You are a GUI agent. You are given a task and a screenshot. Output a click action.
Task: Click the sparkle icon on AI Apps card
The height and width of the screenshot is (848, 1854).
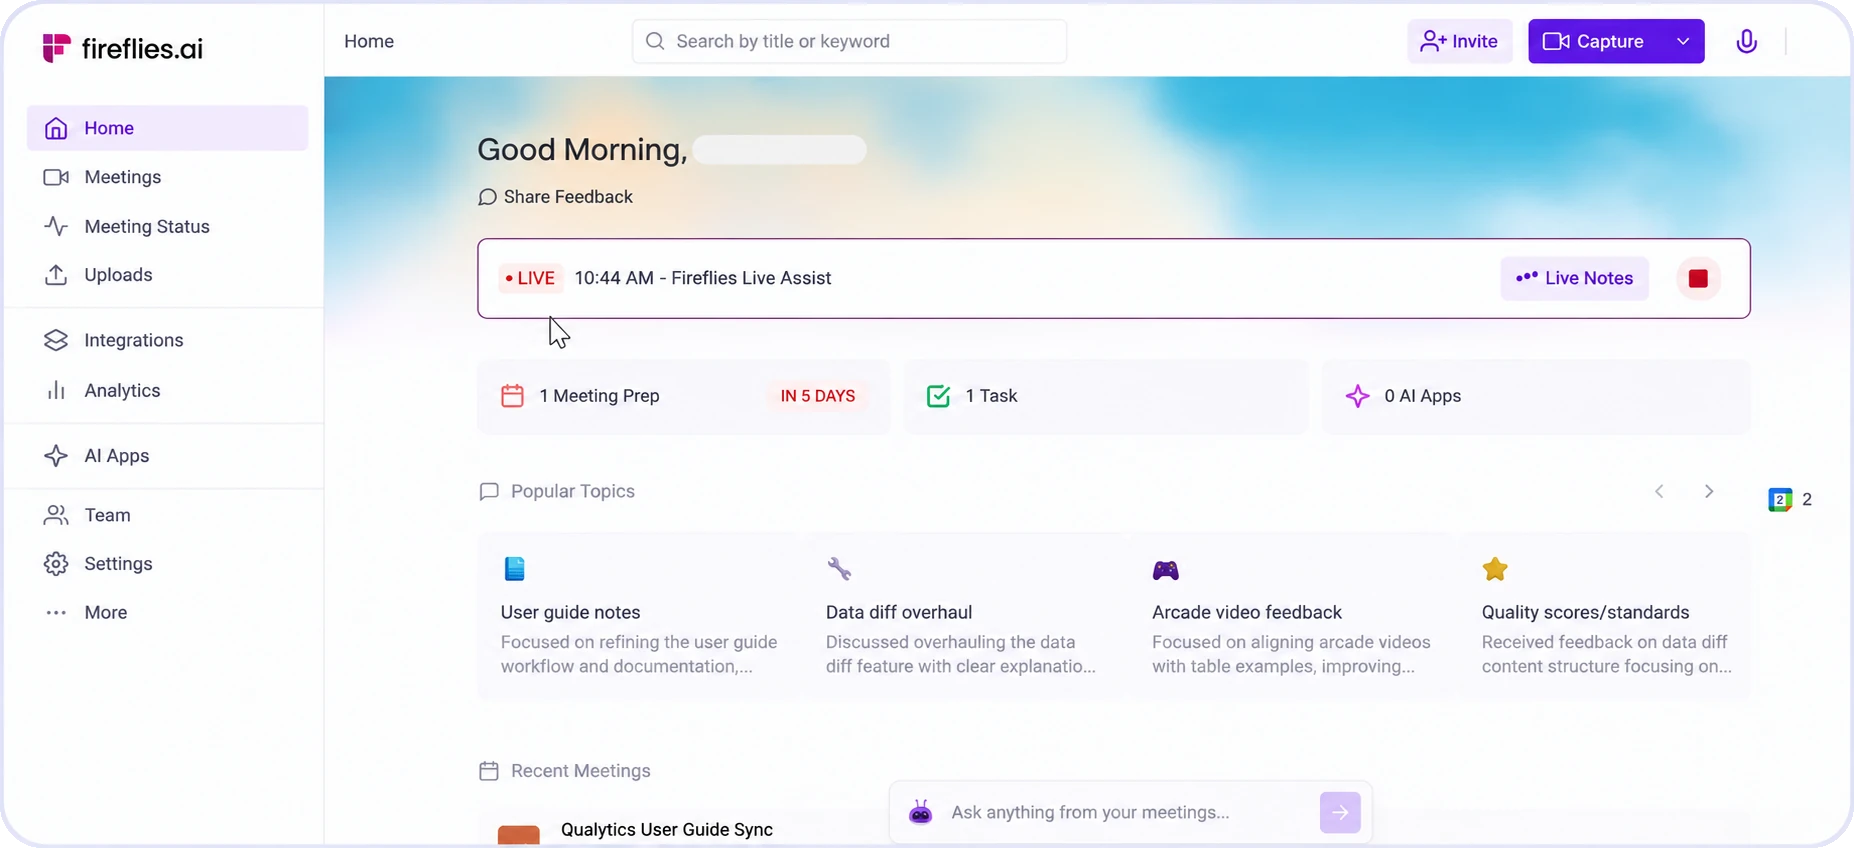pyautogui.click(x=1357, y=396)
